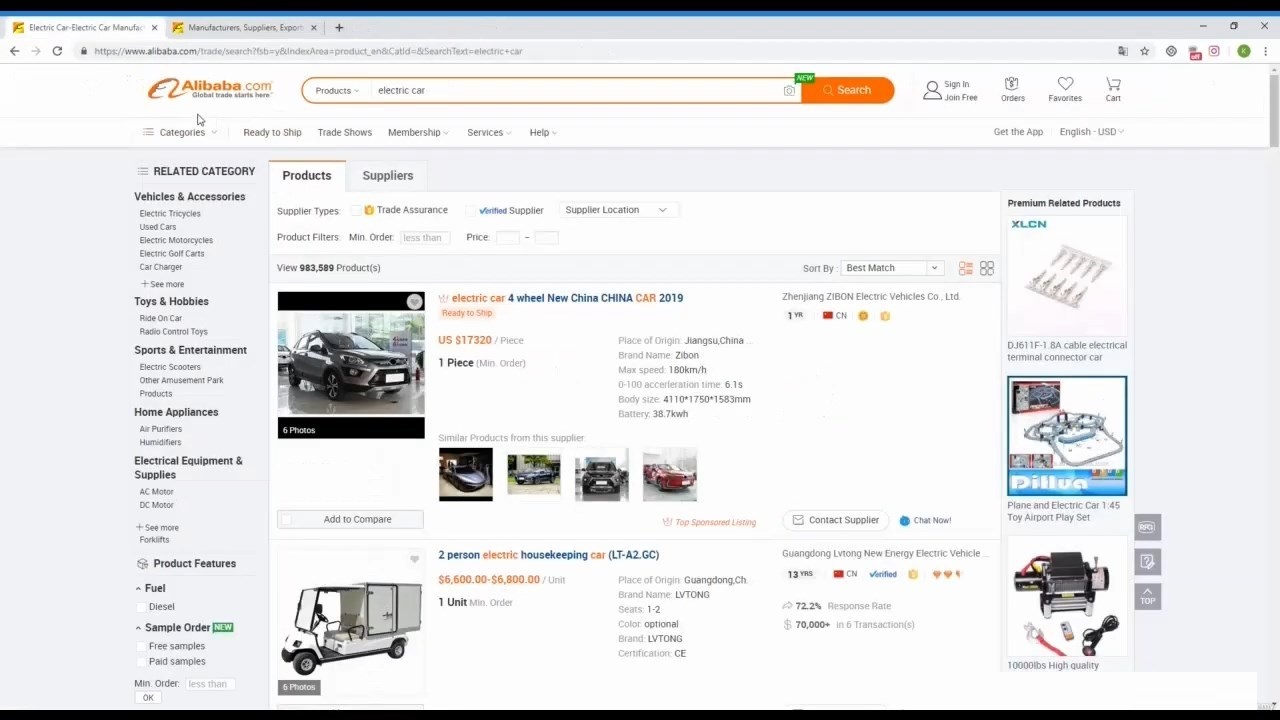Close the Electric Car browser tab

[153, 27]
